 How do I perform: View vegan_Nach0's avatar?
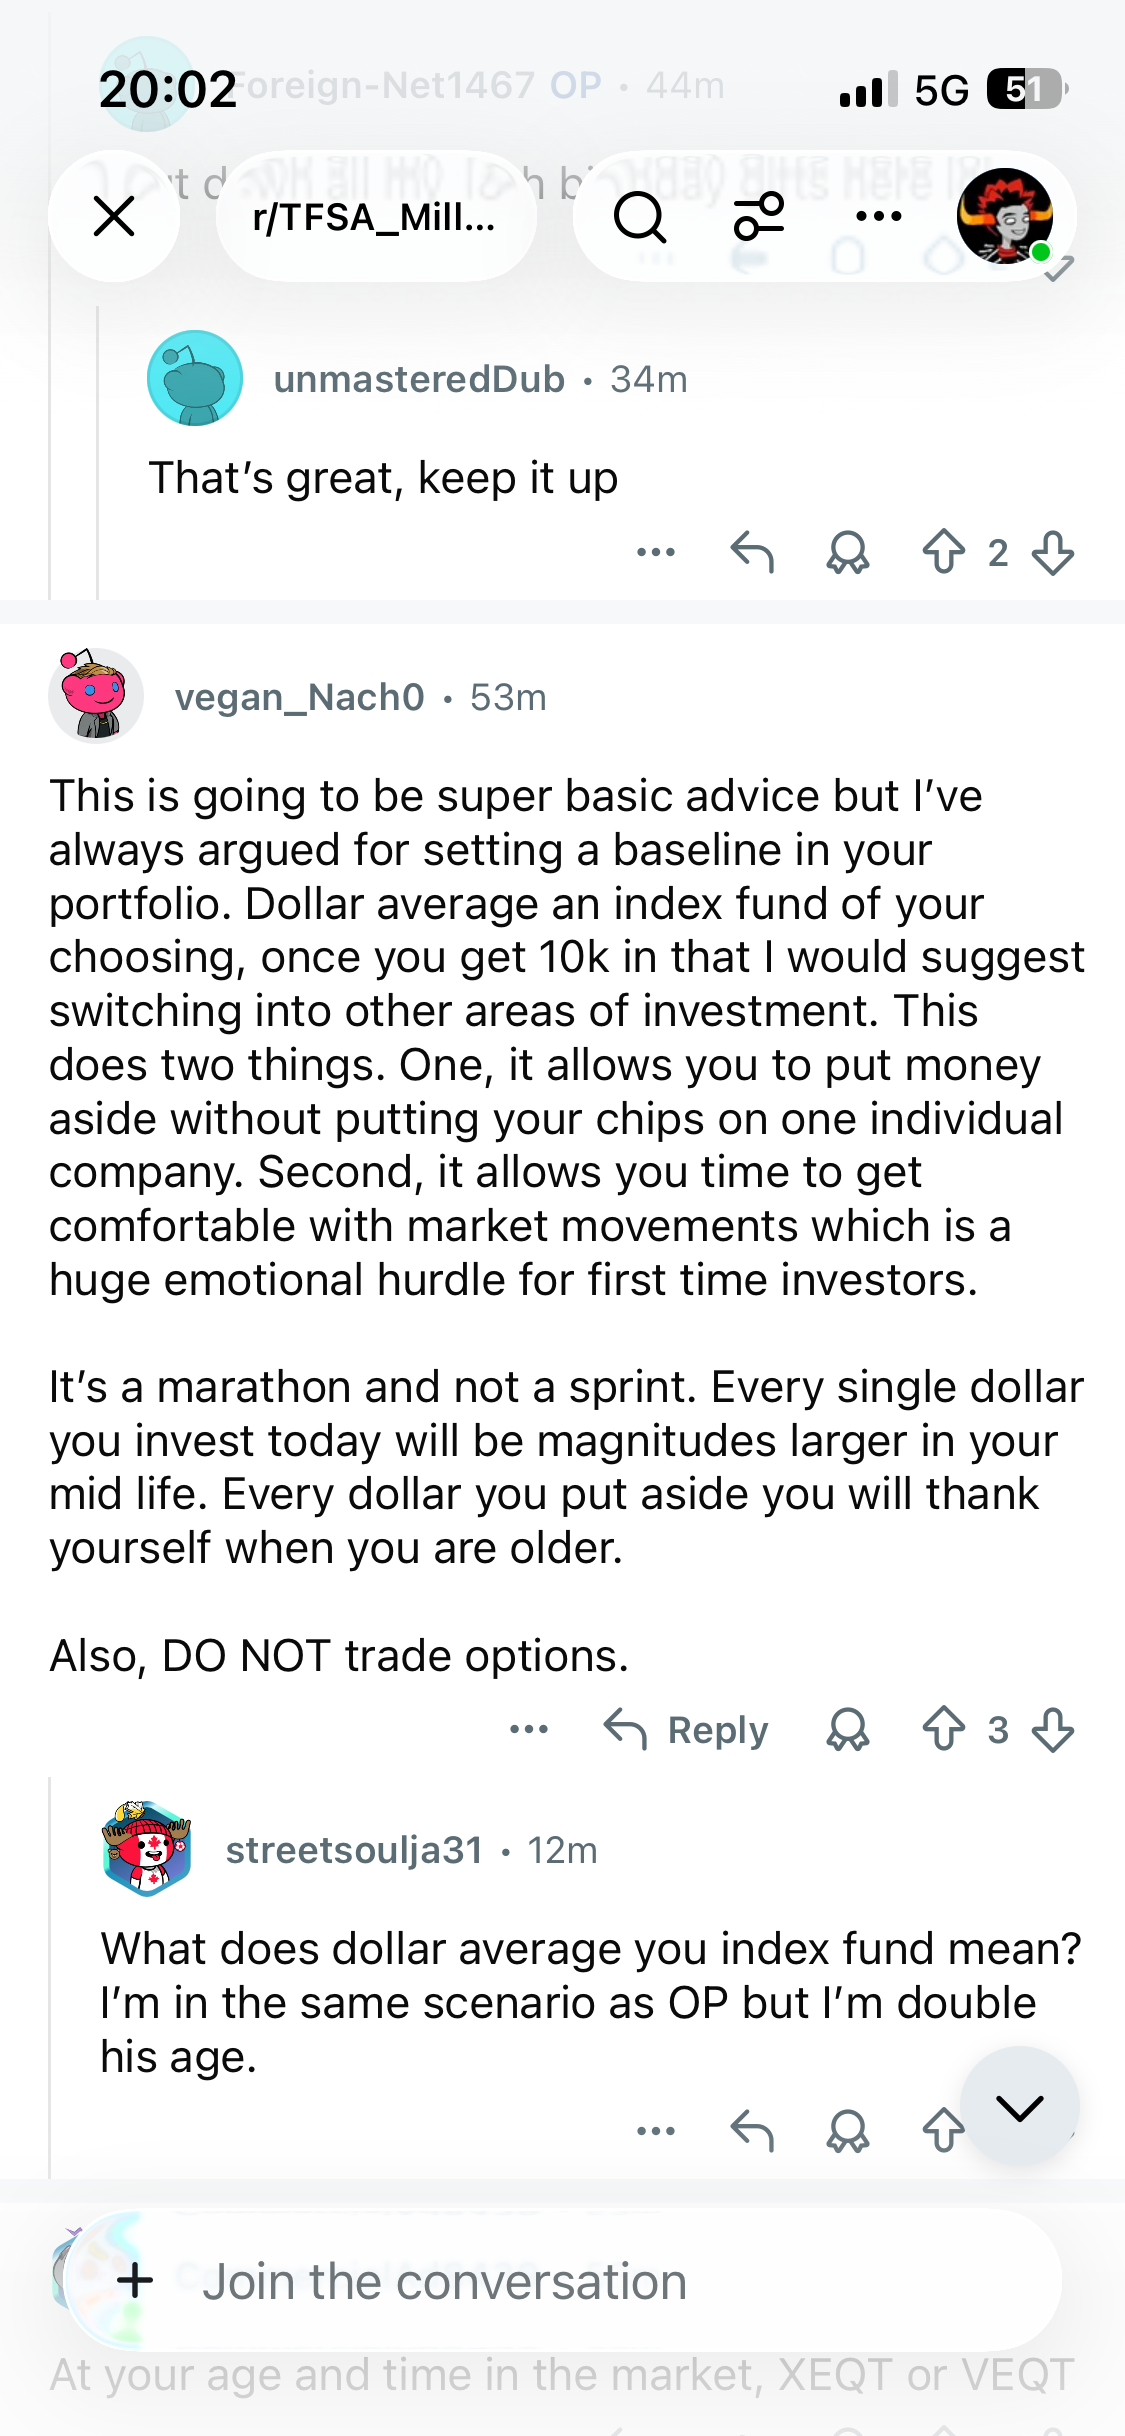tap(95, 696)
